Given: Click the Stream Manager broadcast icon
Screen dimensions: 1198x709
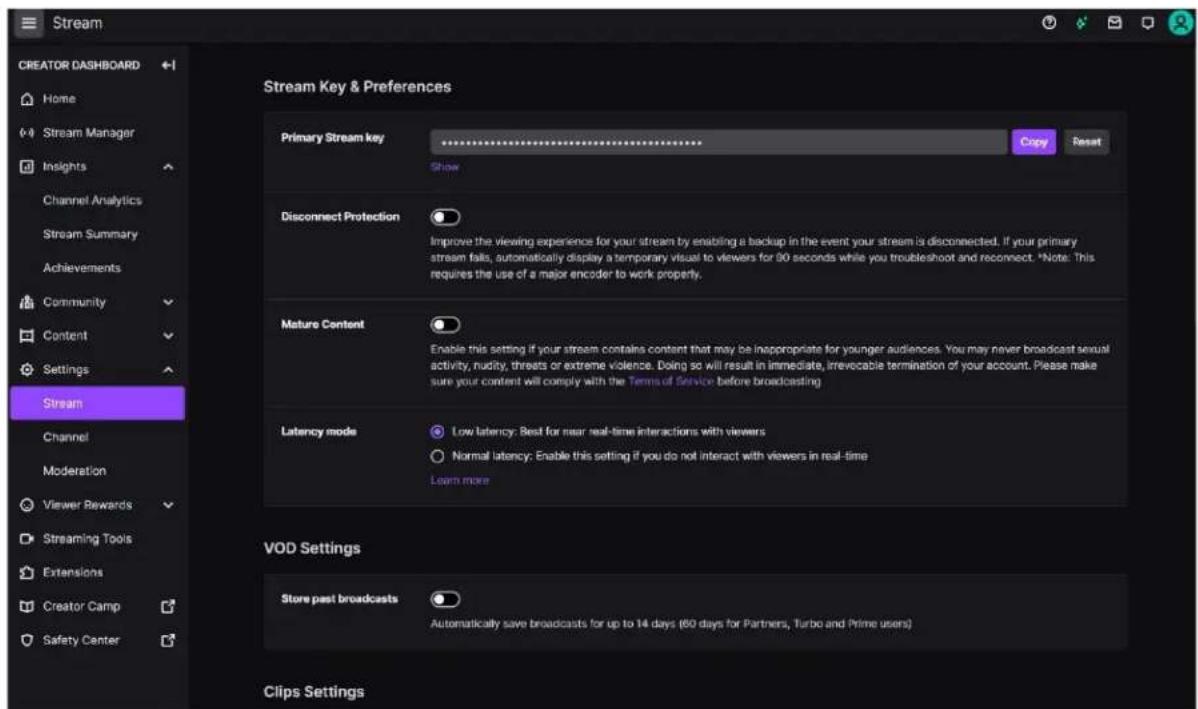Looking at the screenshot, I should click(x=27, y=133).
